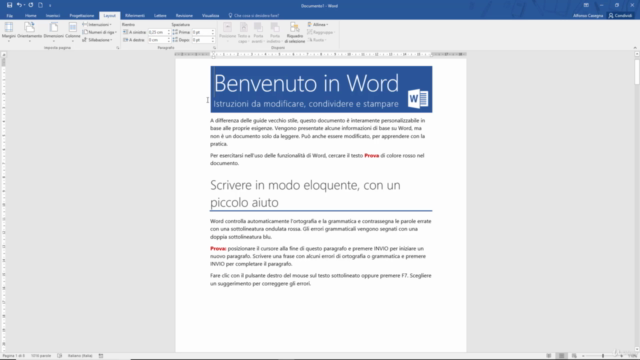Click heading 'Scrivere in modo eloquente'

[x=305, y=193]
